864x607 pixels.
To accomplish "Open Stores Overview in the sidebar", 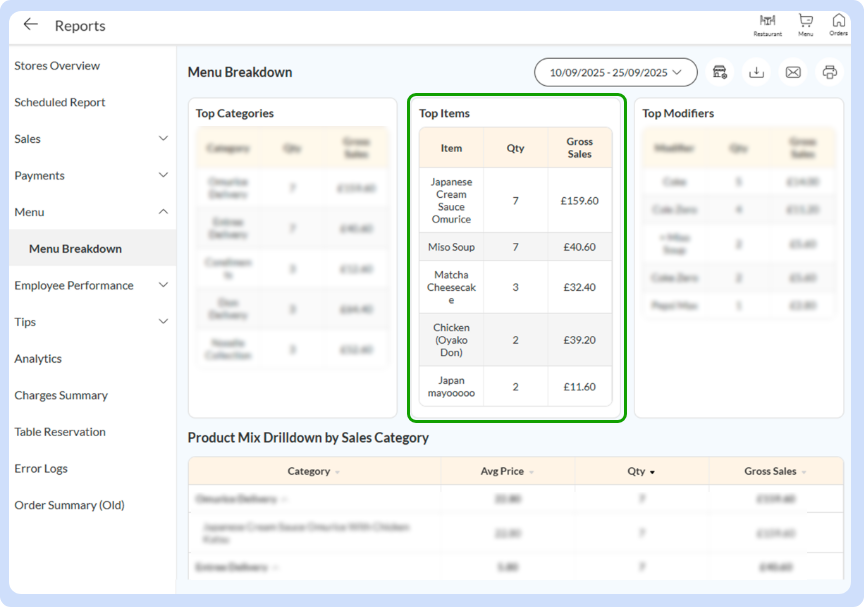I will [x=57, y=66].
